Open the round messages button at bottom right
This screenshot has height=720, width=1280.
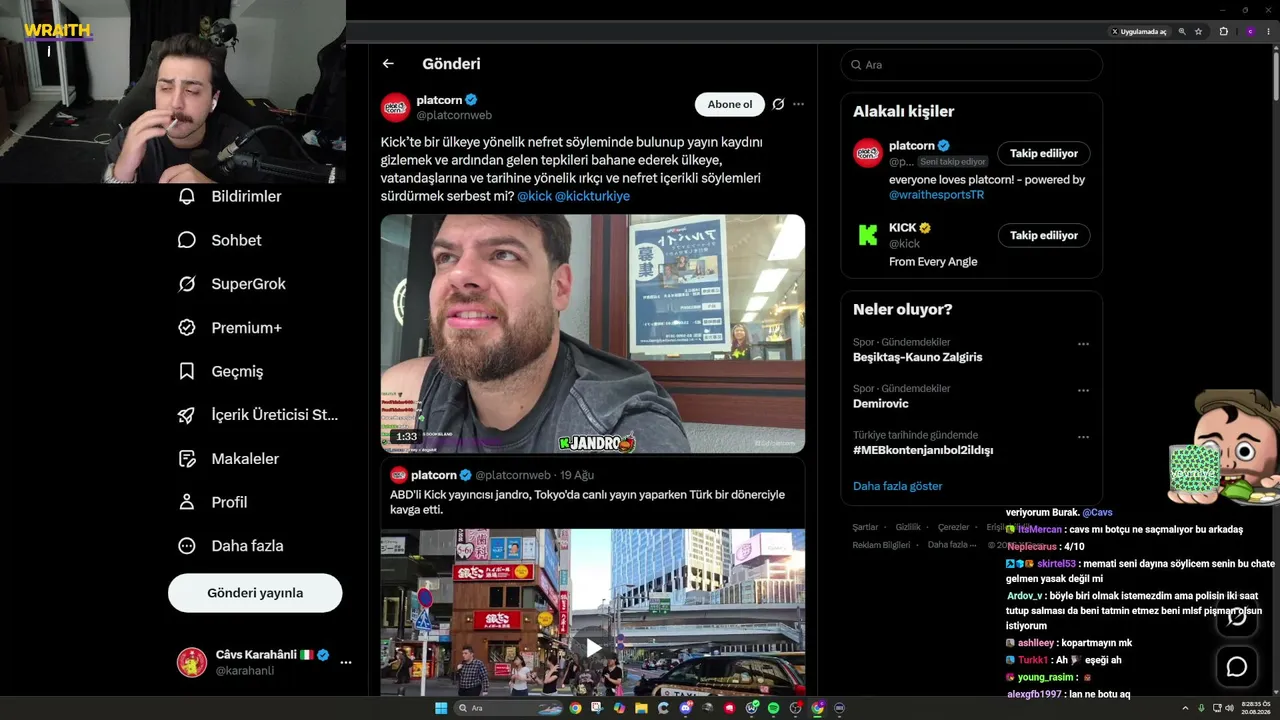pos(1237,667)
